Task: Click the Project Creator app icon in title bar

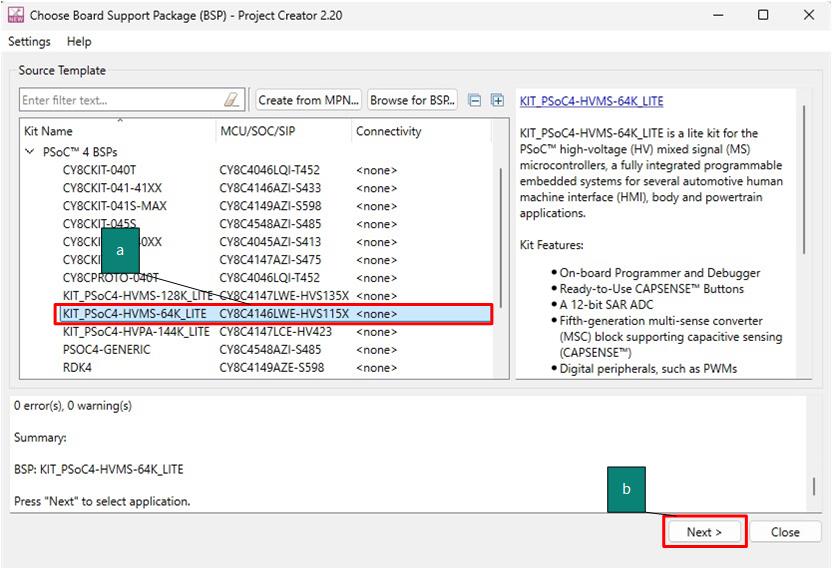Action: click(15, 15)
